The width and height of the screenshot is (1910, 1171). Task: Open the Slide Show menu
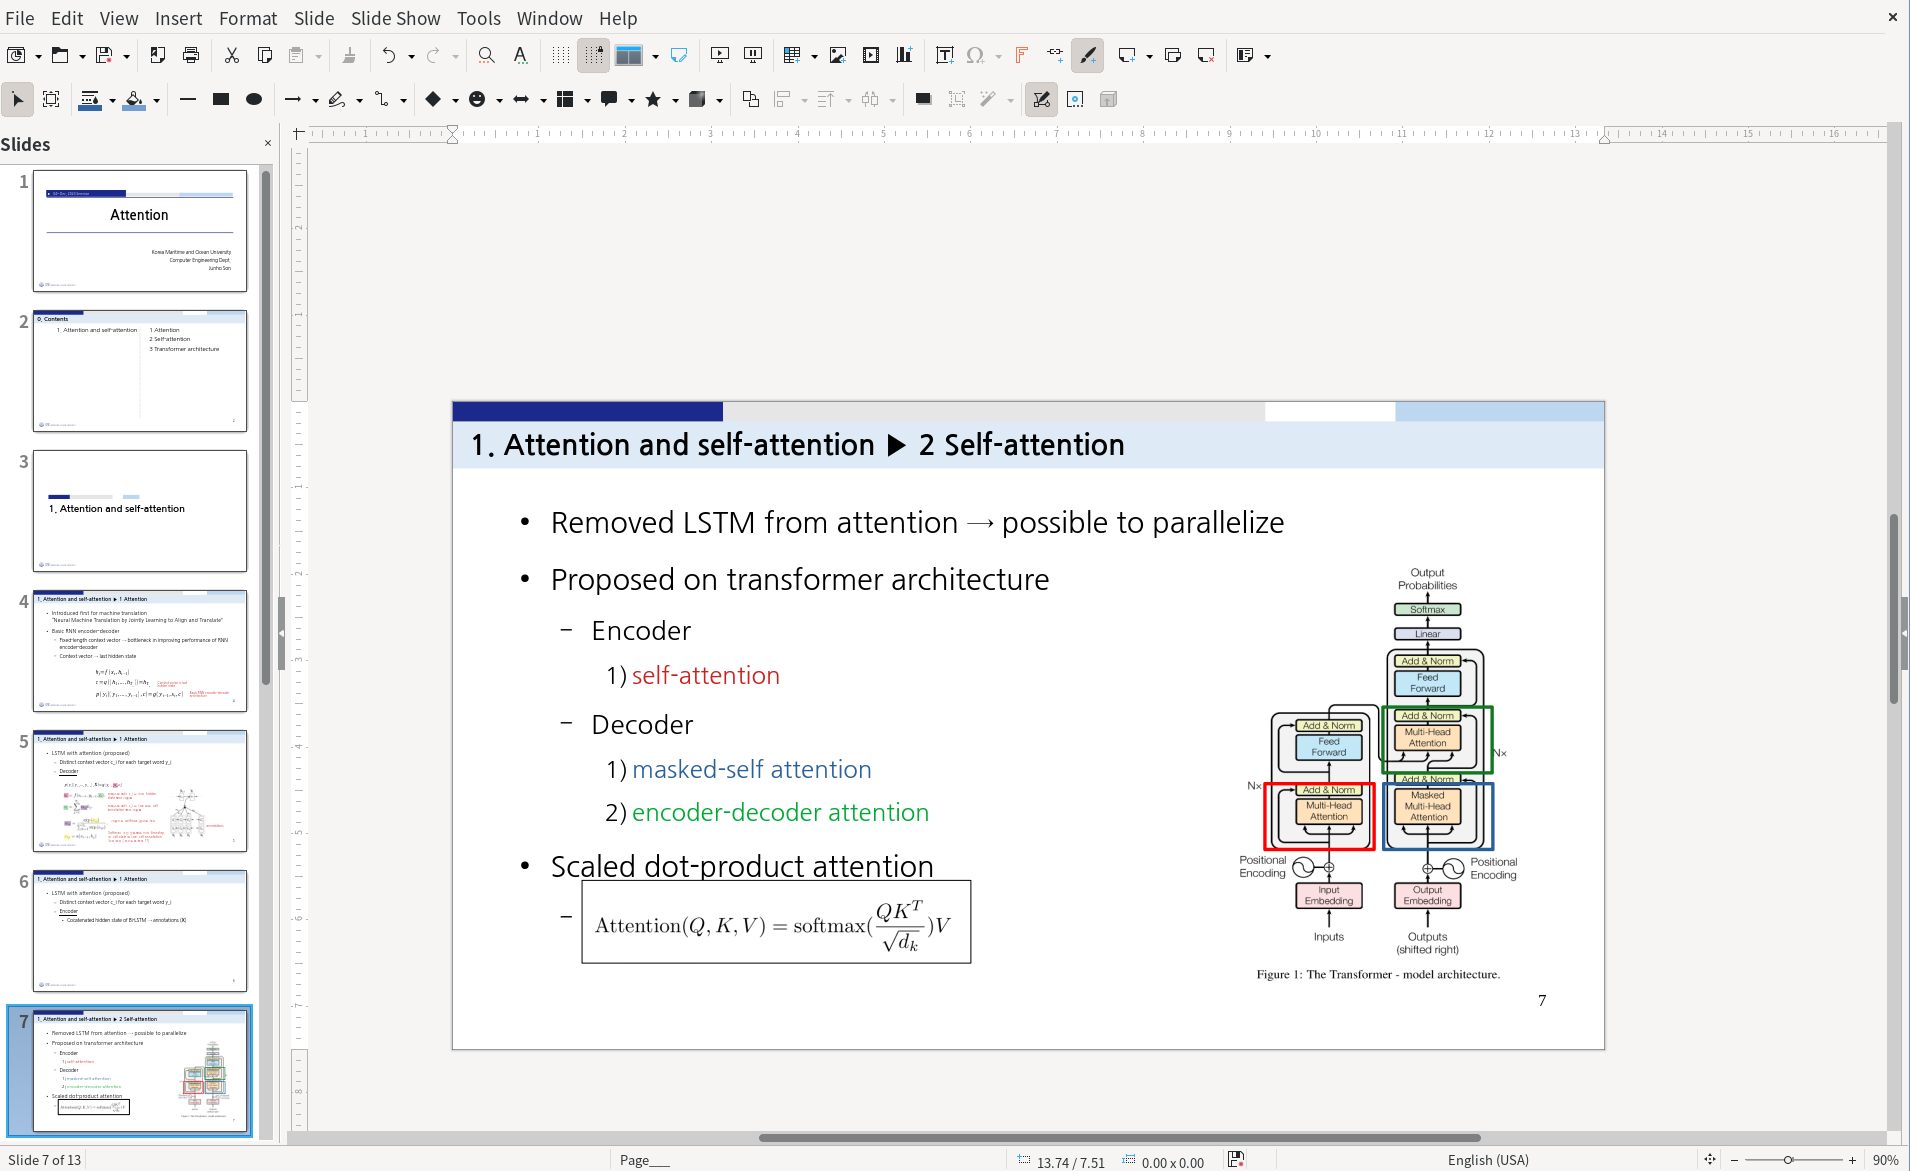click(395, 18)
